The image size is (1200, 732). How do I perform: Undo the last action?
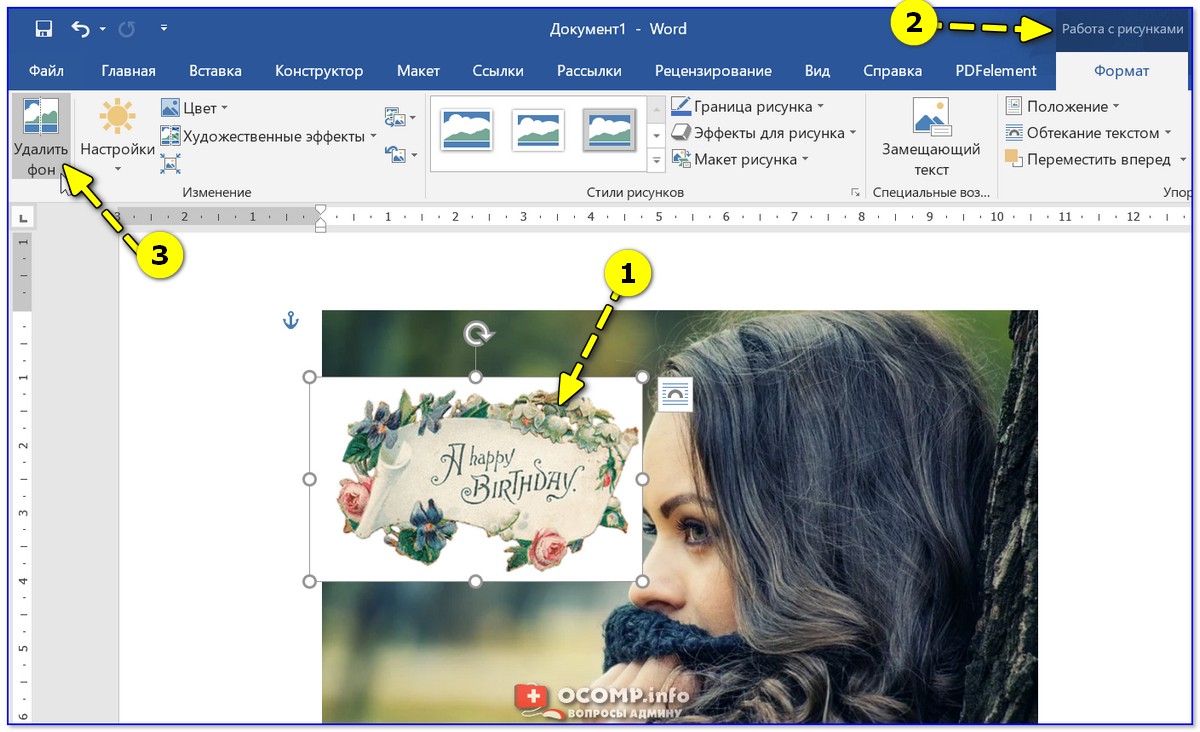(x=82, y=29)
